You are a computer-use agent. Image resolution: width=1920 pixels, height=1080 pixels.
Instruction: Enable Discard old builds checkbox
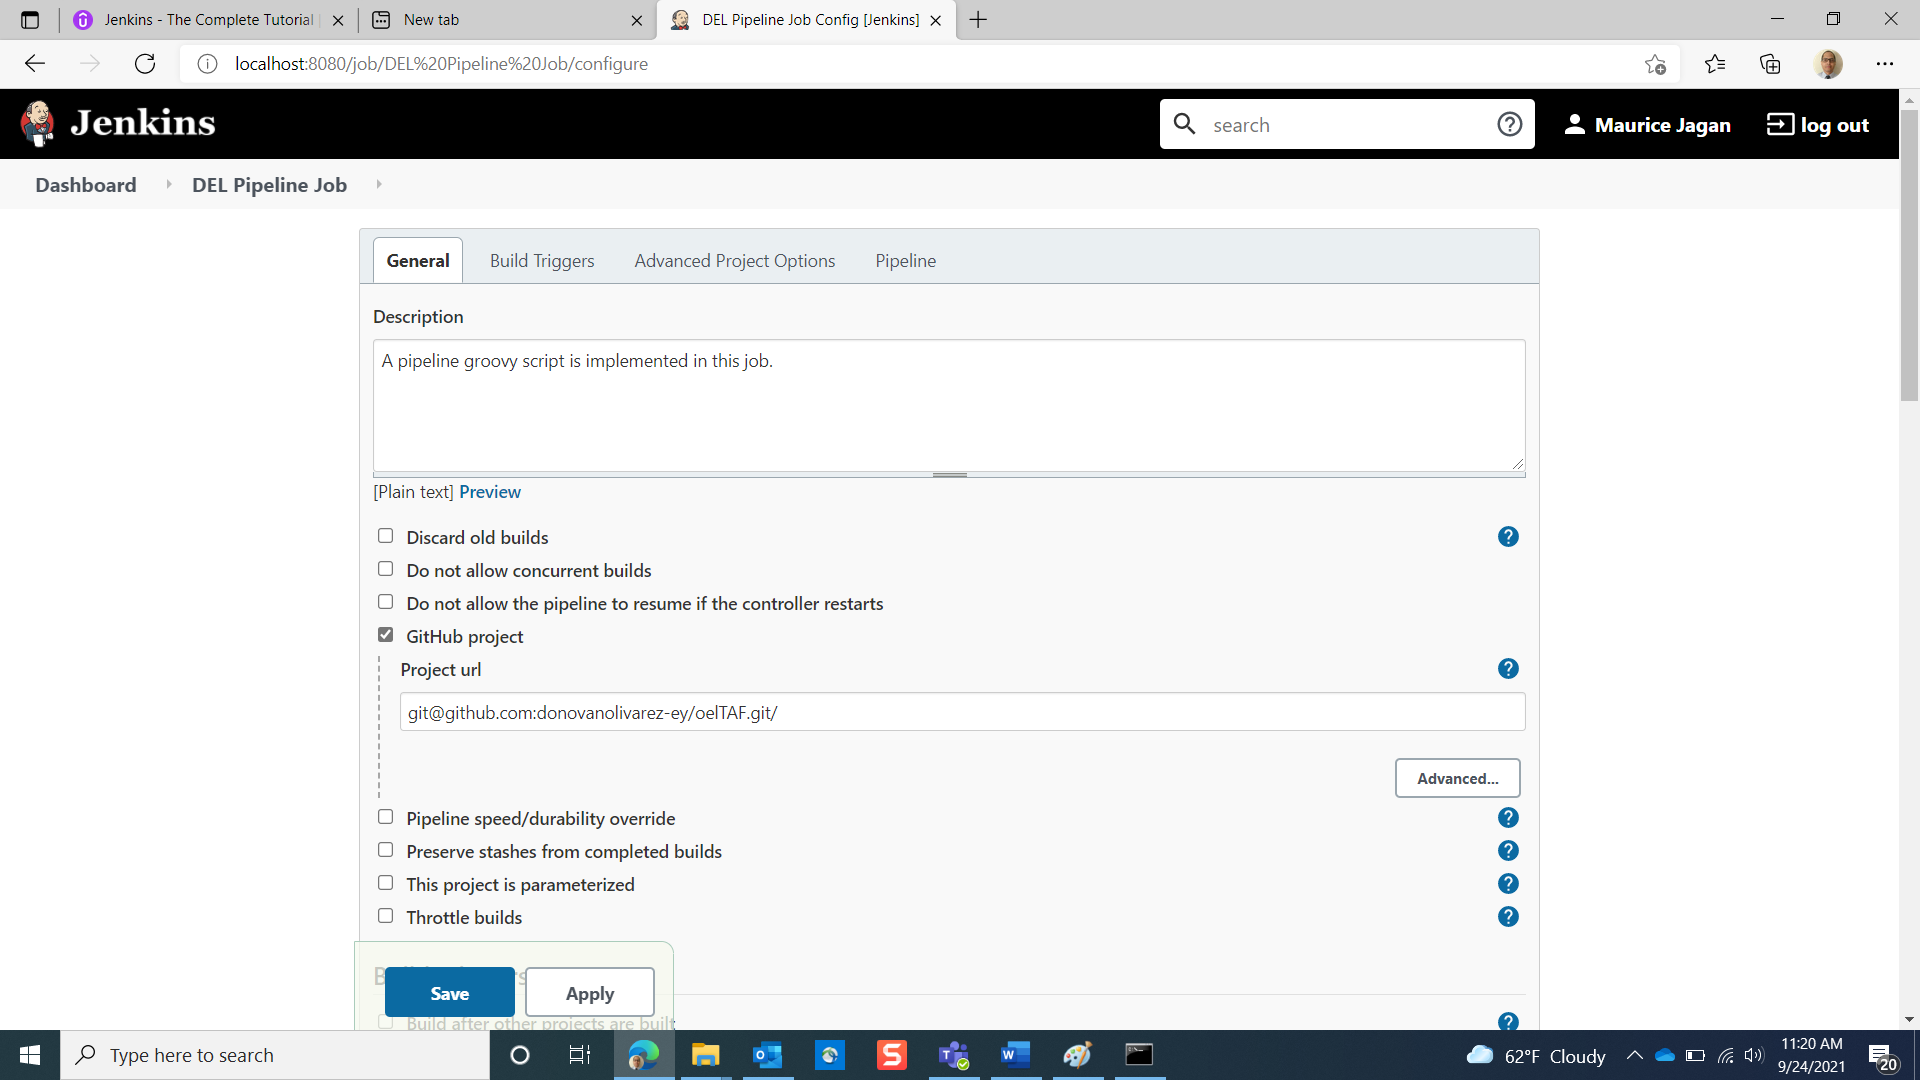coord(385,536)
